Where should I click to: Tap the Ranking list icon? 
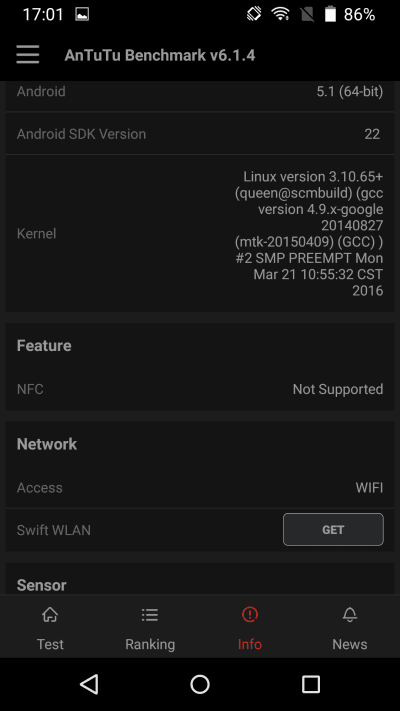pos(150,615)
